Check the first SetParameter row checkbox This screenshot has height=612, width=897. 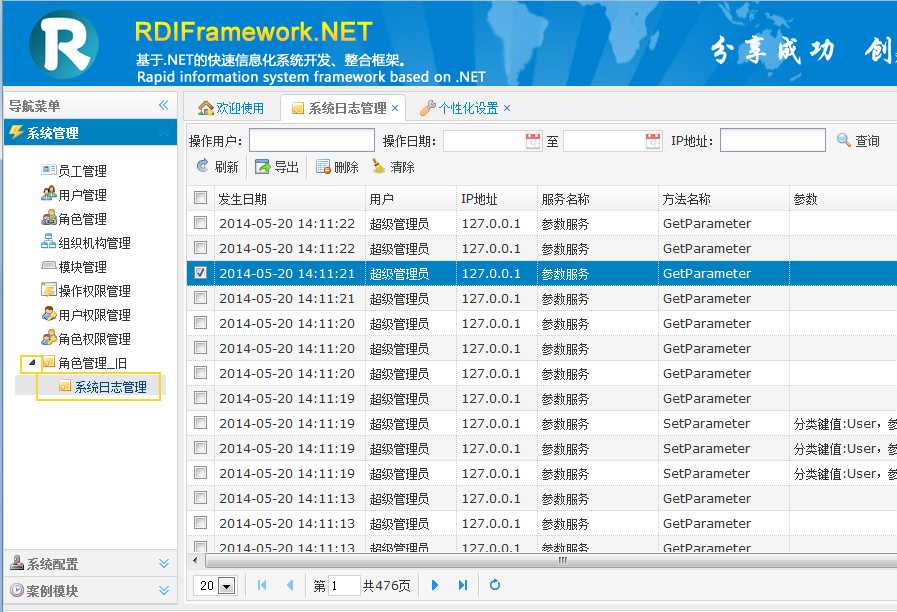click(x=200, y=423)
